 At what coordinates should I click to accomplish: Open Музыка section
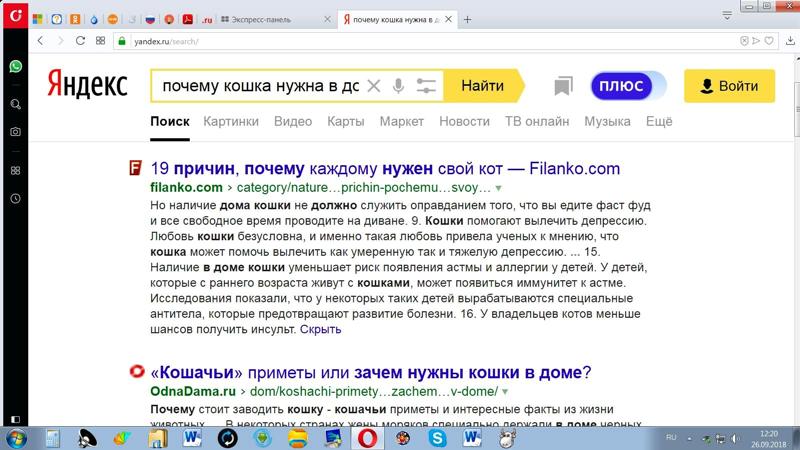(x=608, y=121)
